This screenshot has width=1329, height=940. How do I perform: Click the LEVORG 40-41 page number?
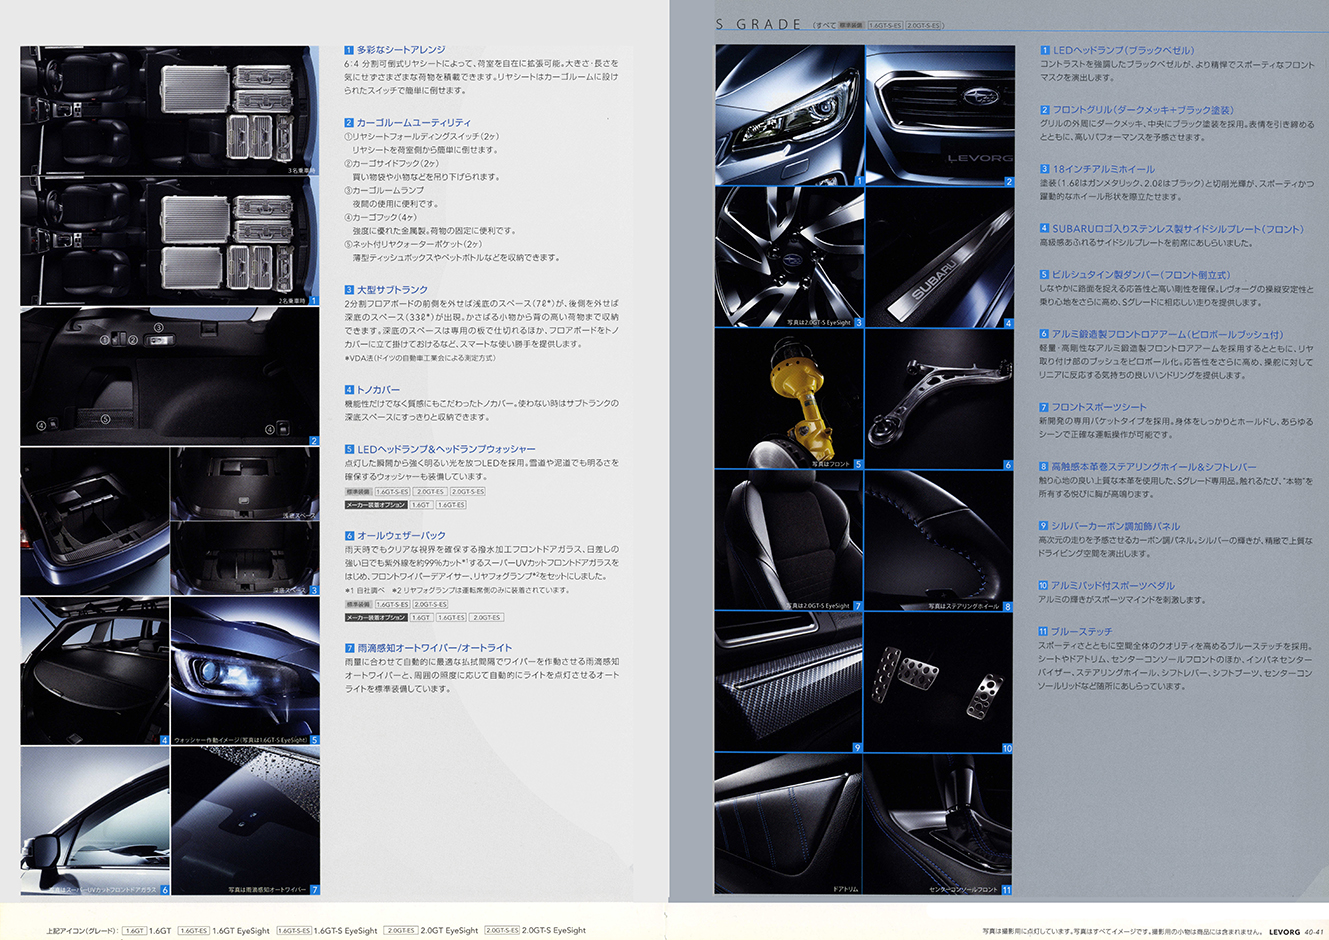click(1295, 931)
